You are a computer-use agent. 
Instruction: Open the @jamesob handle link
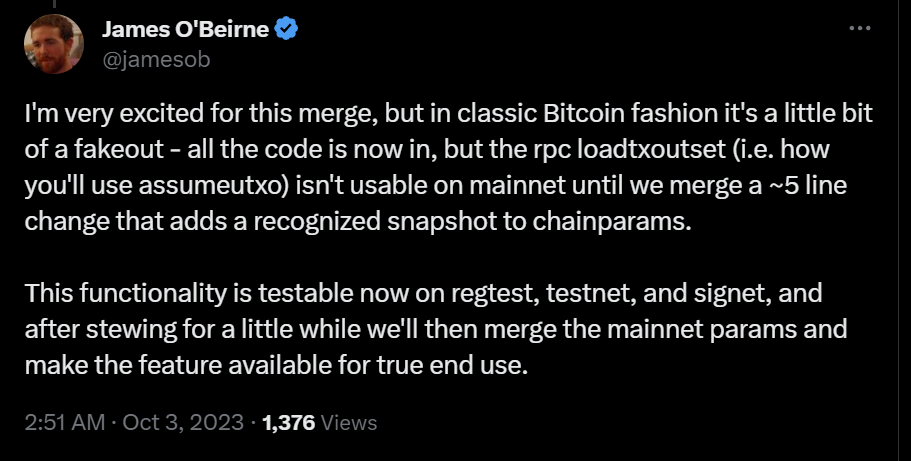pyautogui.click(x=156, y=59)
